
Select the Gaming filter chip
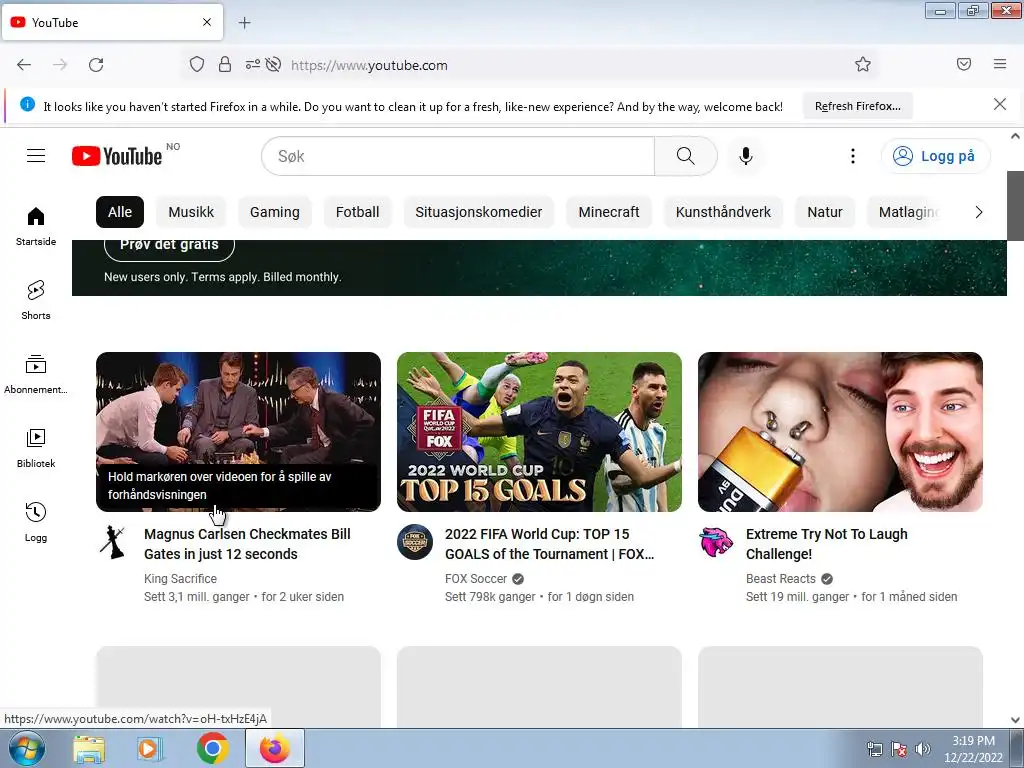[274, 212]
